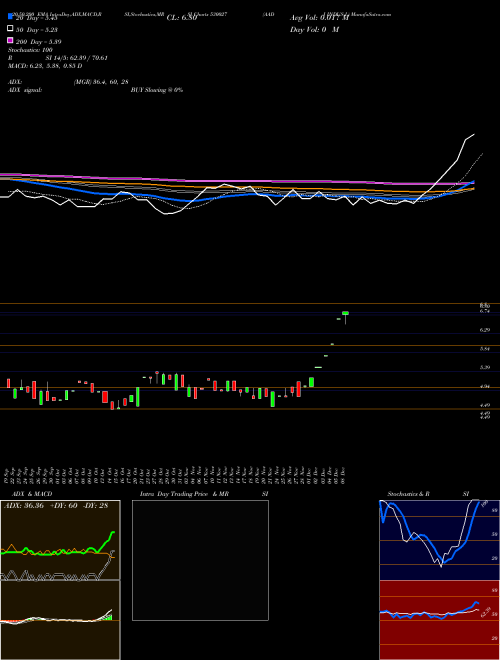The image size is (500, 660).
Task: Open the ADX & MACD indicator panel
Action: [x=60, y=540]
